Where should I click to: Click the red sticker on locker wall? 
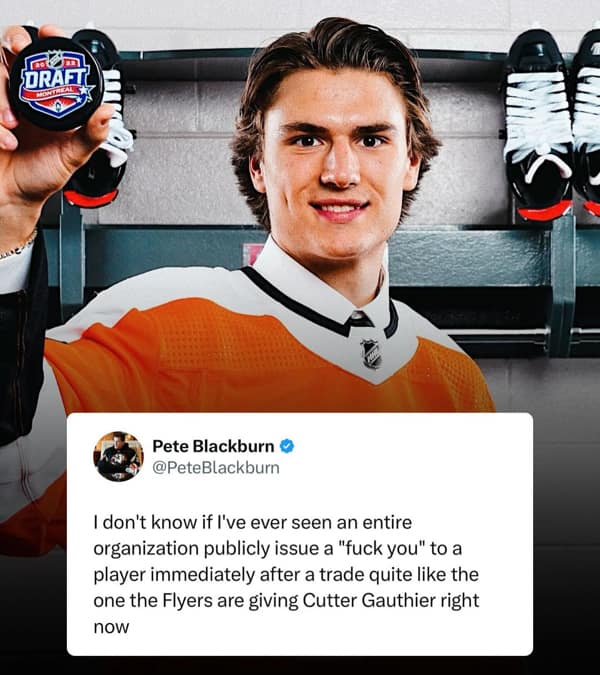(251, 254)
